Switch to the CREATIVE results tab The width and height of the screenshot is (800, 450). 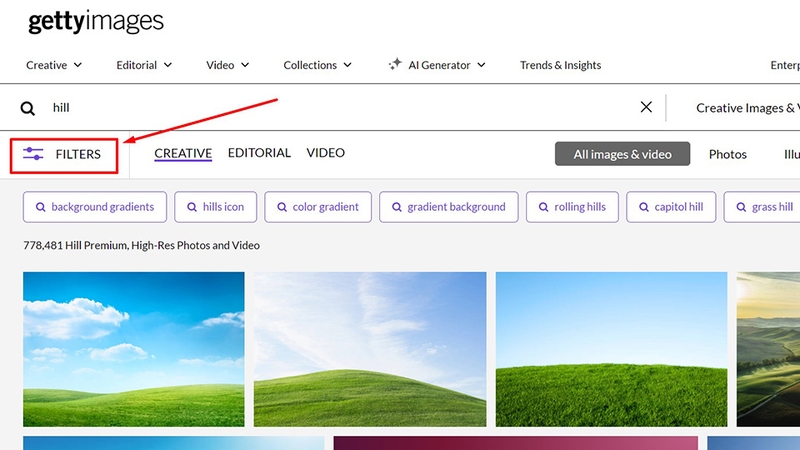point(183,153)
